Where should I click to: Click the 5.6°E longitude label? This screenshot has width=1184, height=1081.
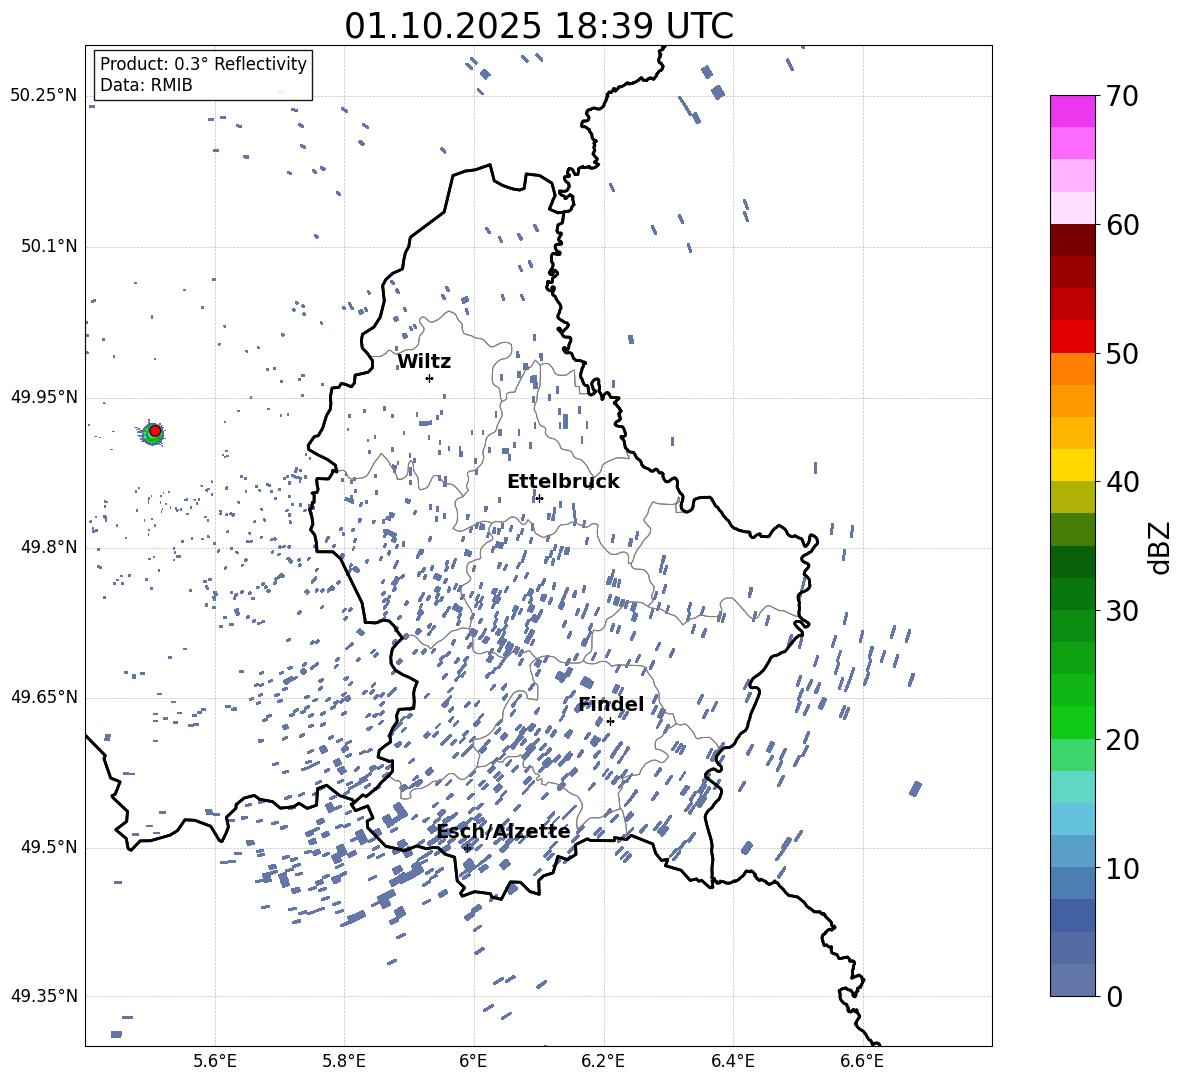click(x=215, y=1061)
